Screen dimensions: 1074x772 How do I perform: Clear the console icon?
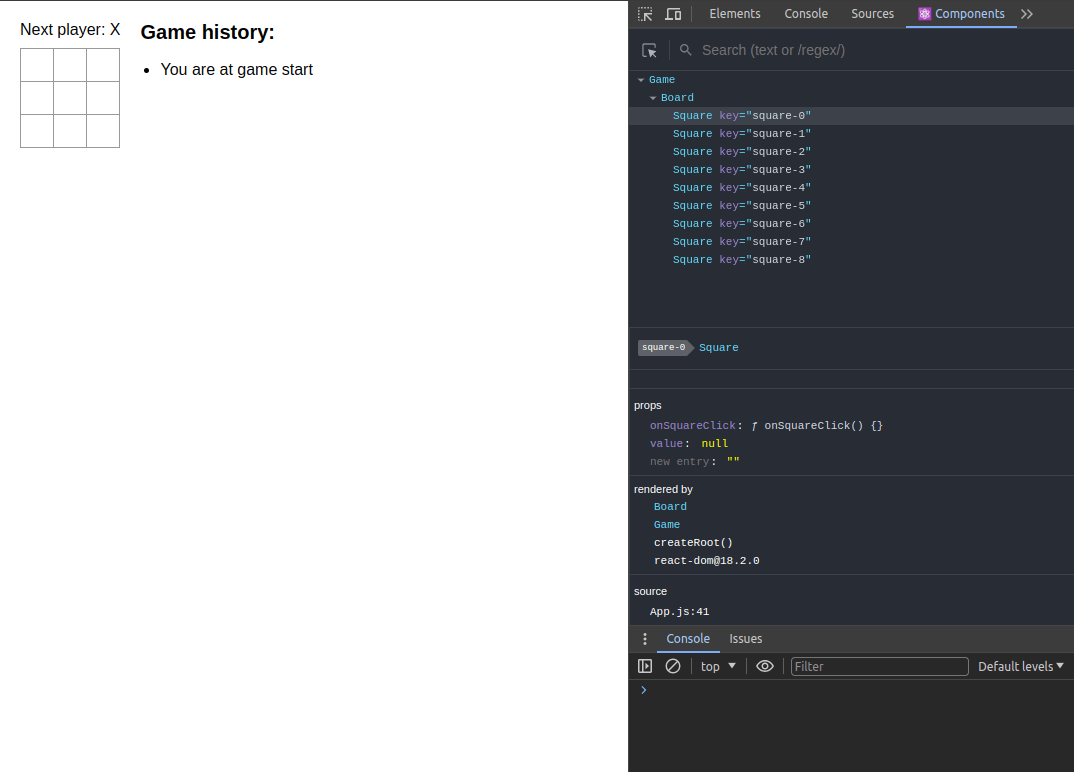pyautogui.click(x=673, y=666)
